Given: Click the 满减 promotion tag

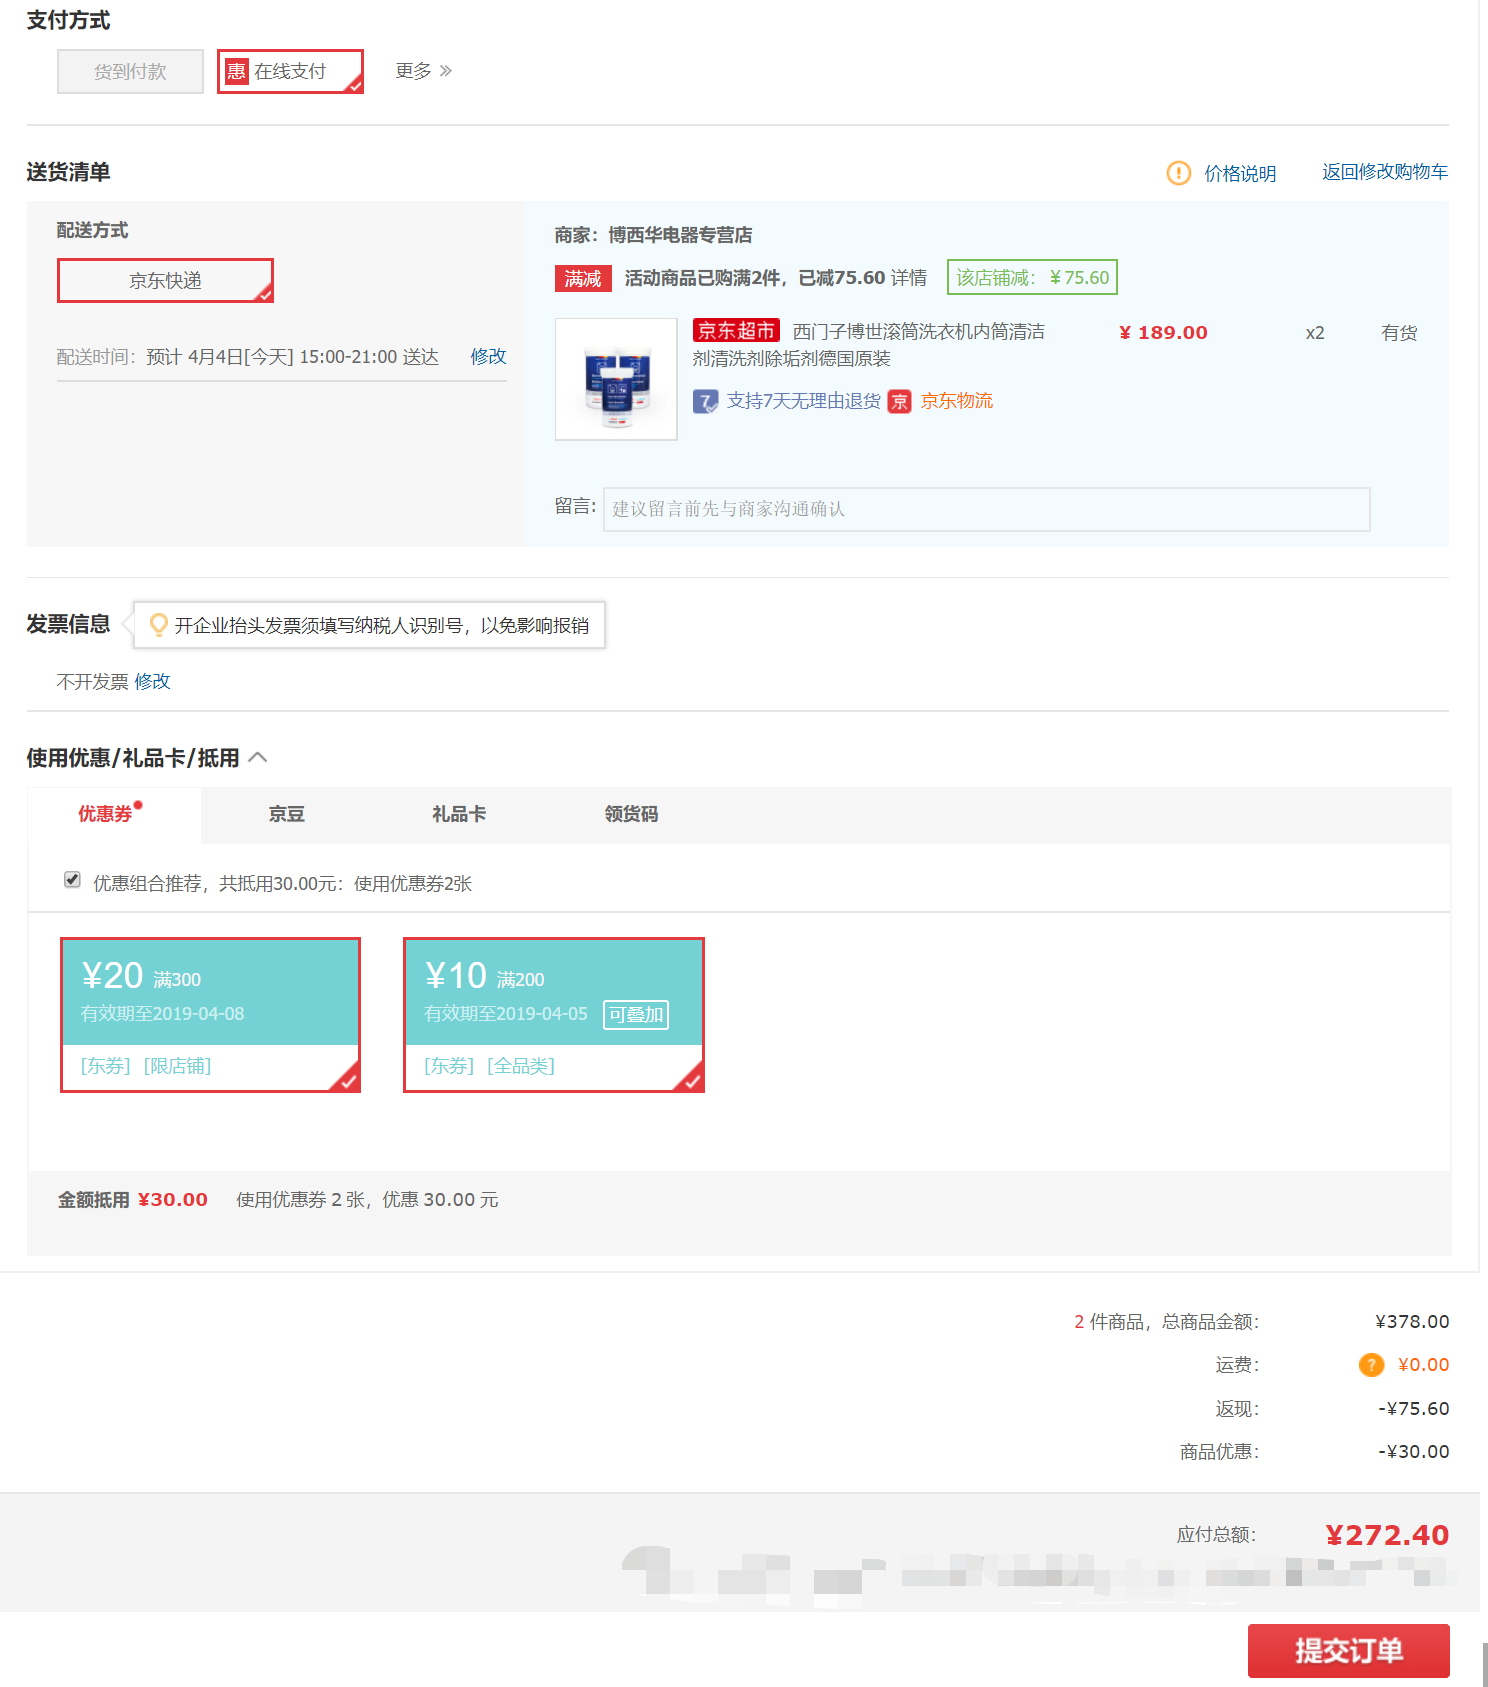Looking at the screenshot, I should tap(583, 278).
